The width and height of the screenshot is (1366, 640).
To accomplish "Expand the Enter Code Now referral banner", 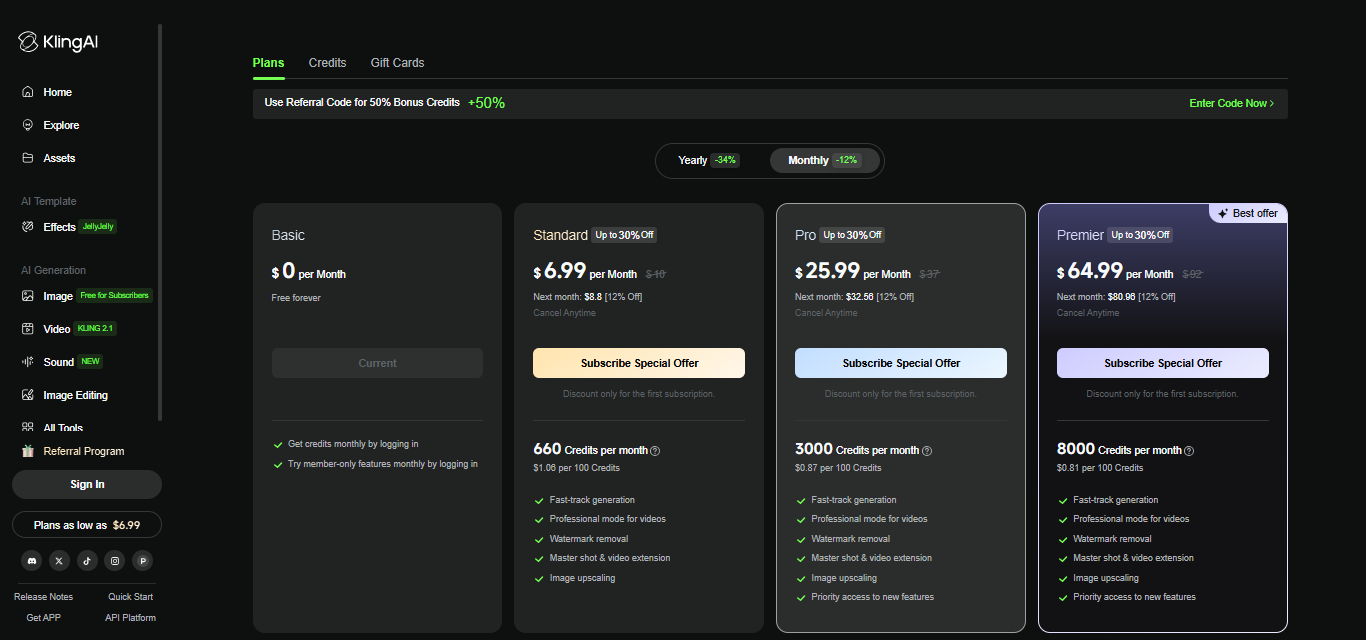I will (x=1231, y=102).
